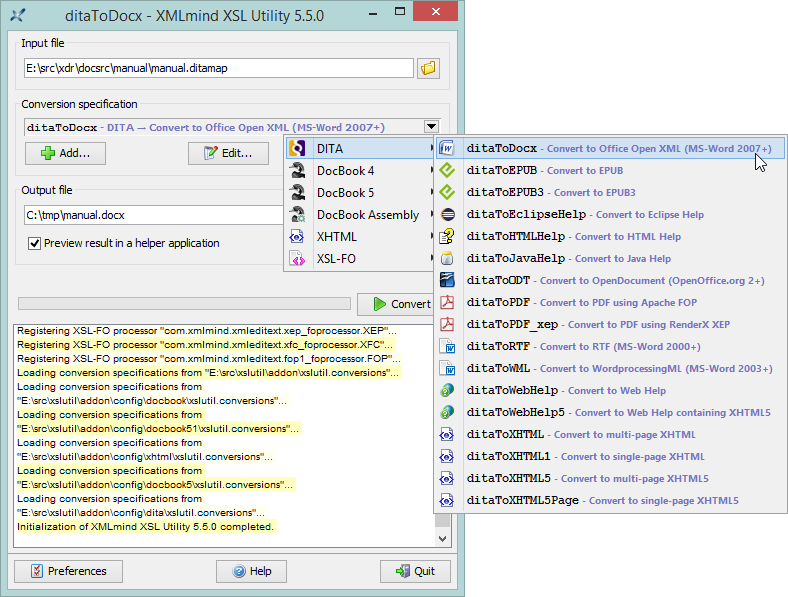This screenshot has width=788, height=597.
Task: Click the Quit button
Action: (415, 571)
